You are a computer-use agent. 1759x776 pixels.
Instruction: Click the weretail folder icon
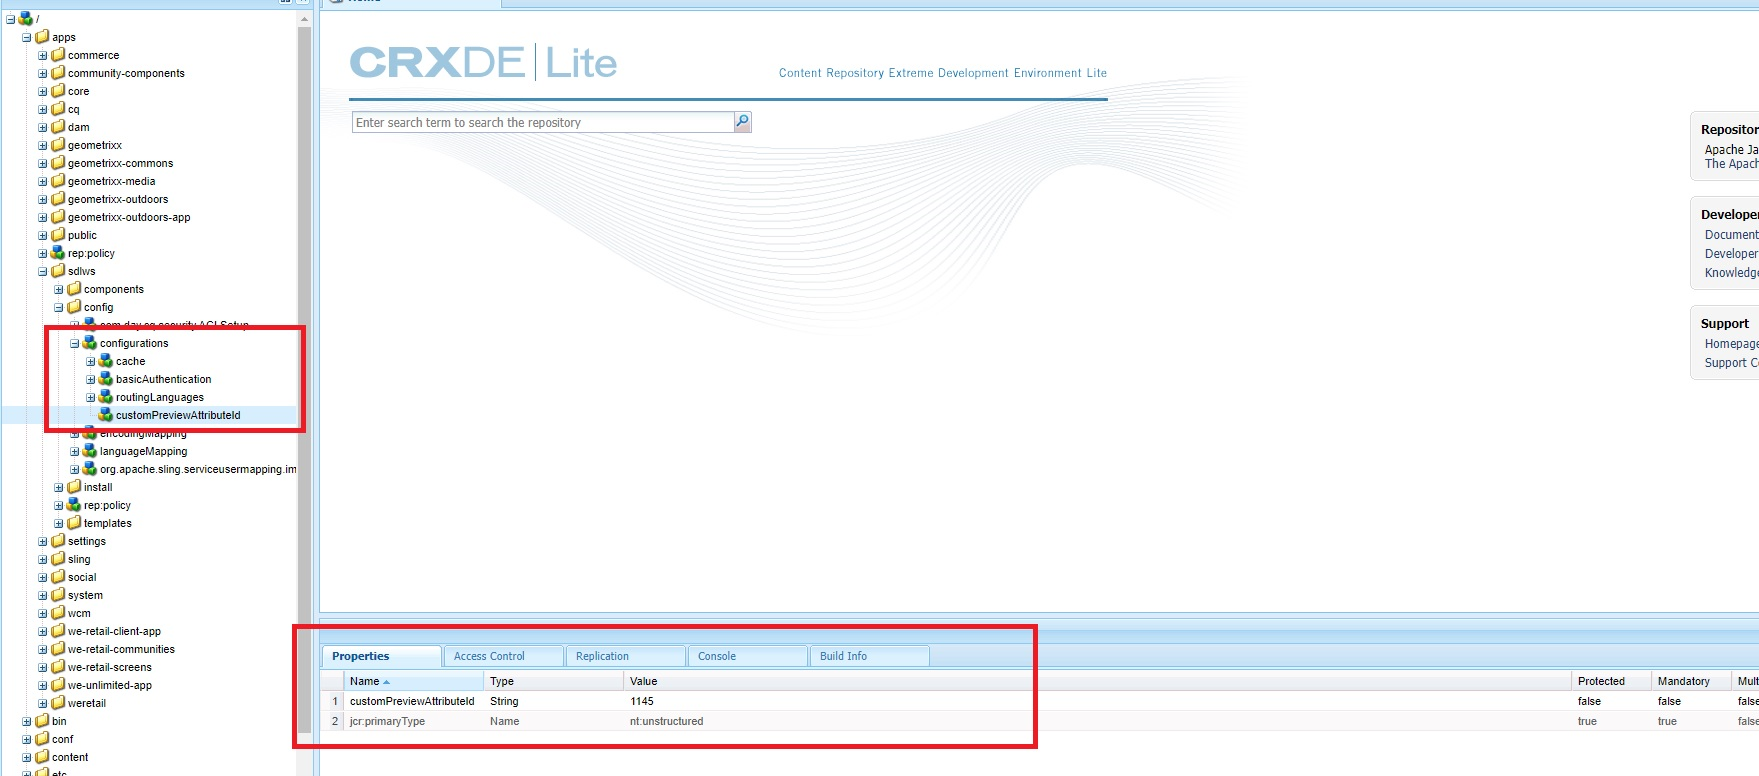coord(58,703)
